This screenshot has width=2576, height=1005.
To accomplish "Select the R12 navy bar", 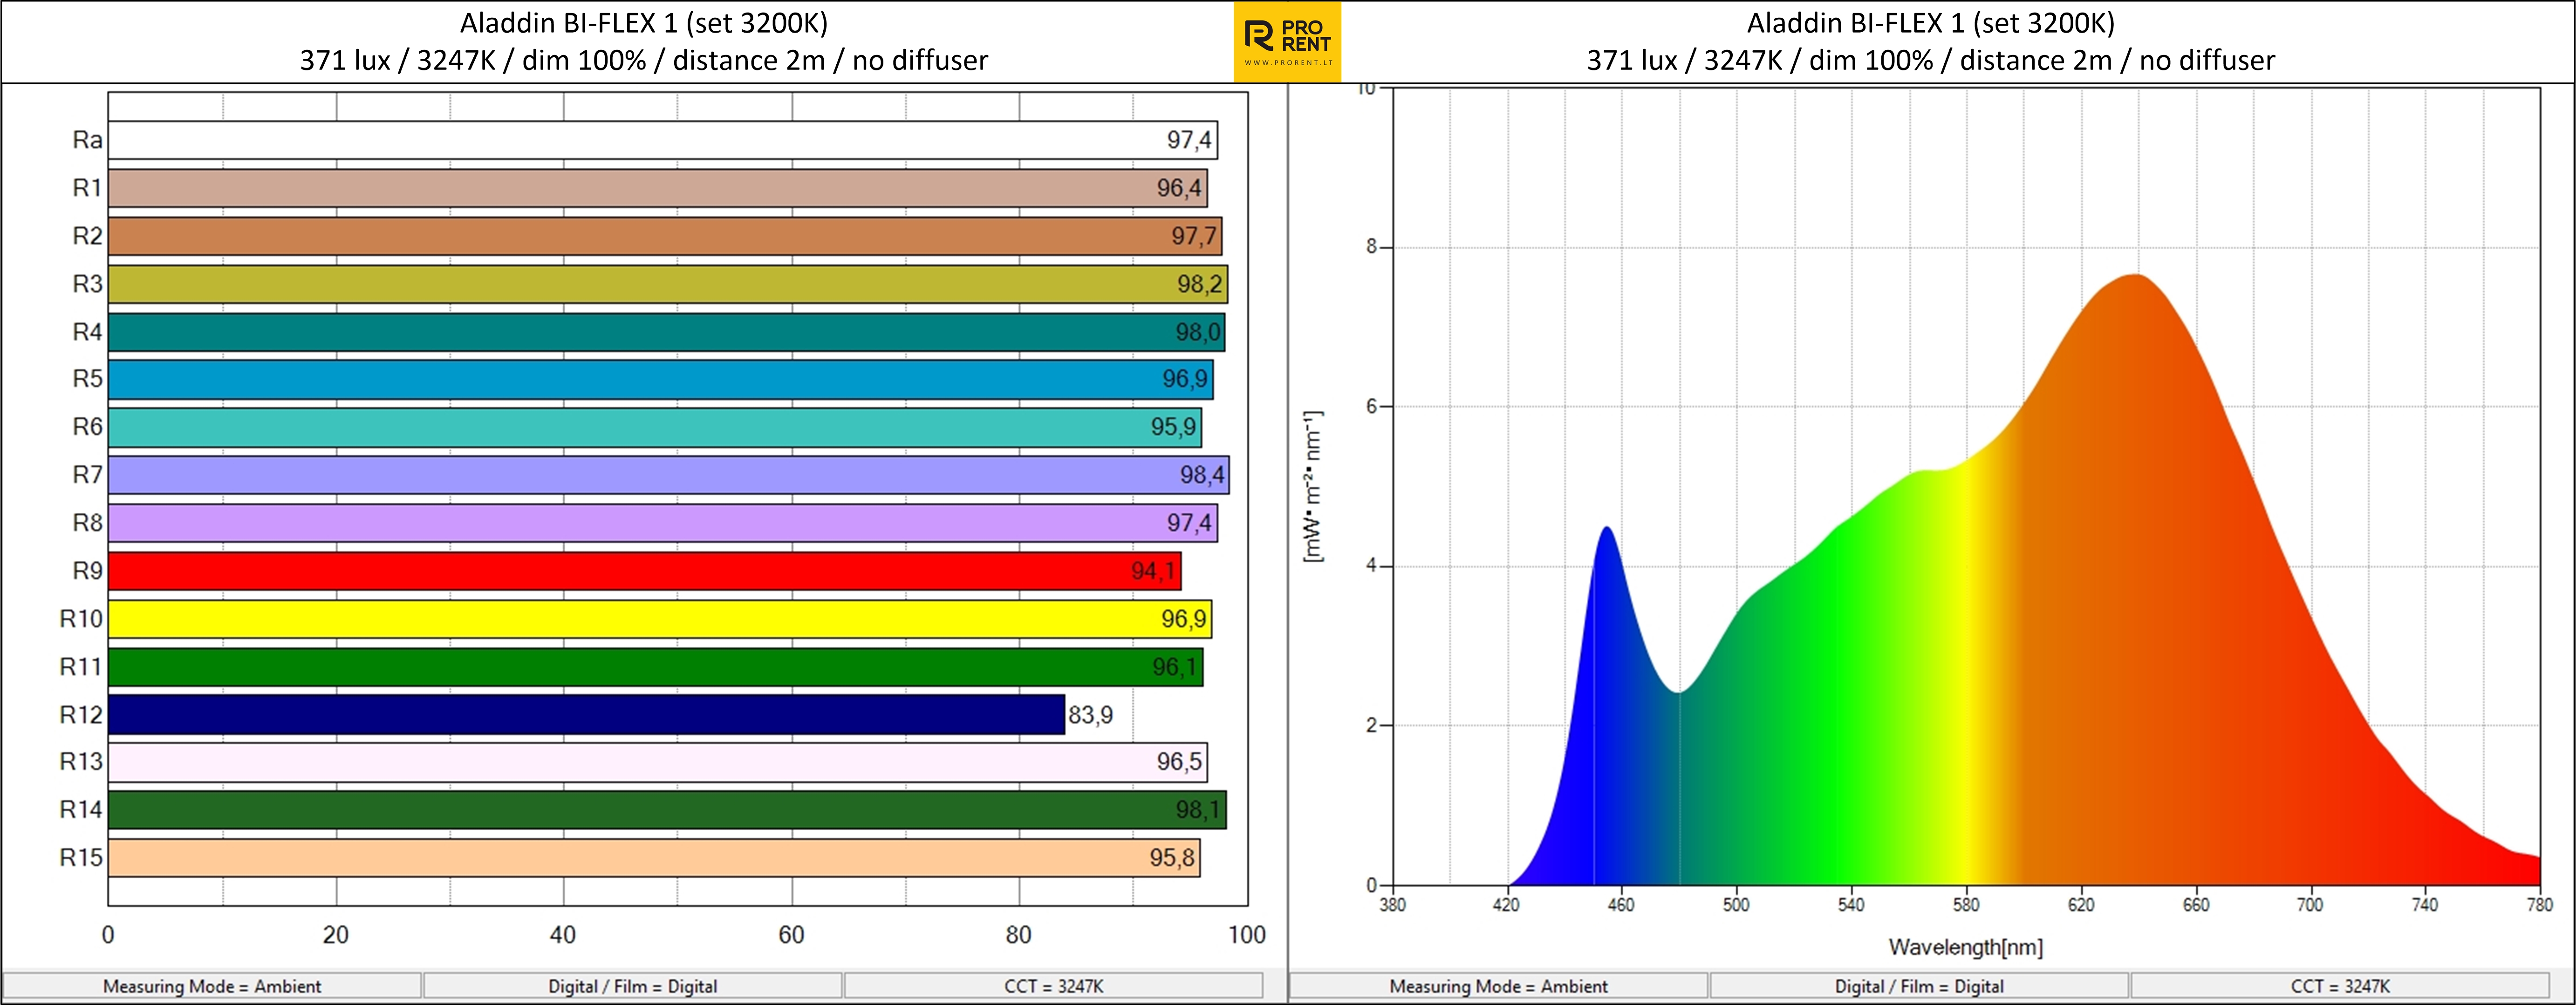I will click(587, 715).
